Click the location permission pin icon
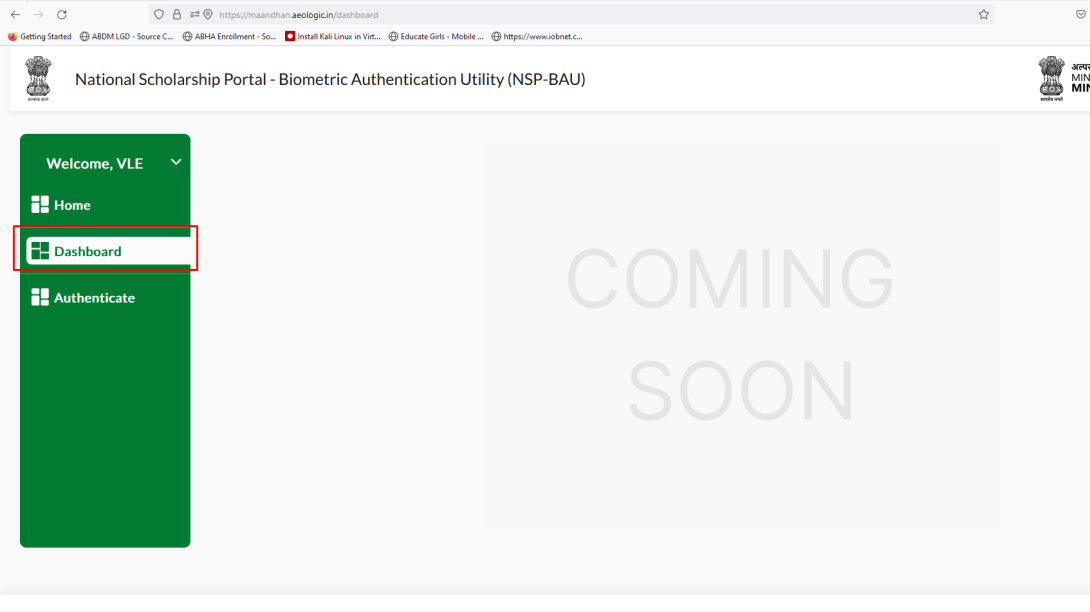This screenshot has width=1090, height=612. click(208, 15)
